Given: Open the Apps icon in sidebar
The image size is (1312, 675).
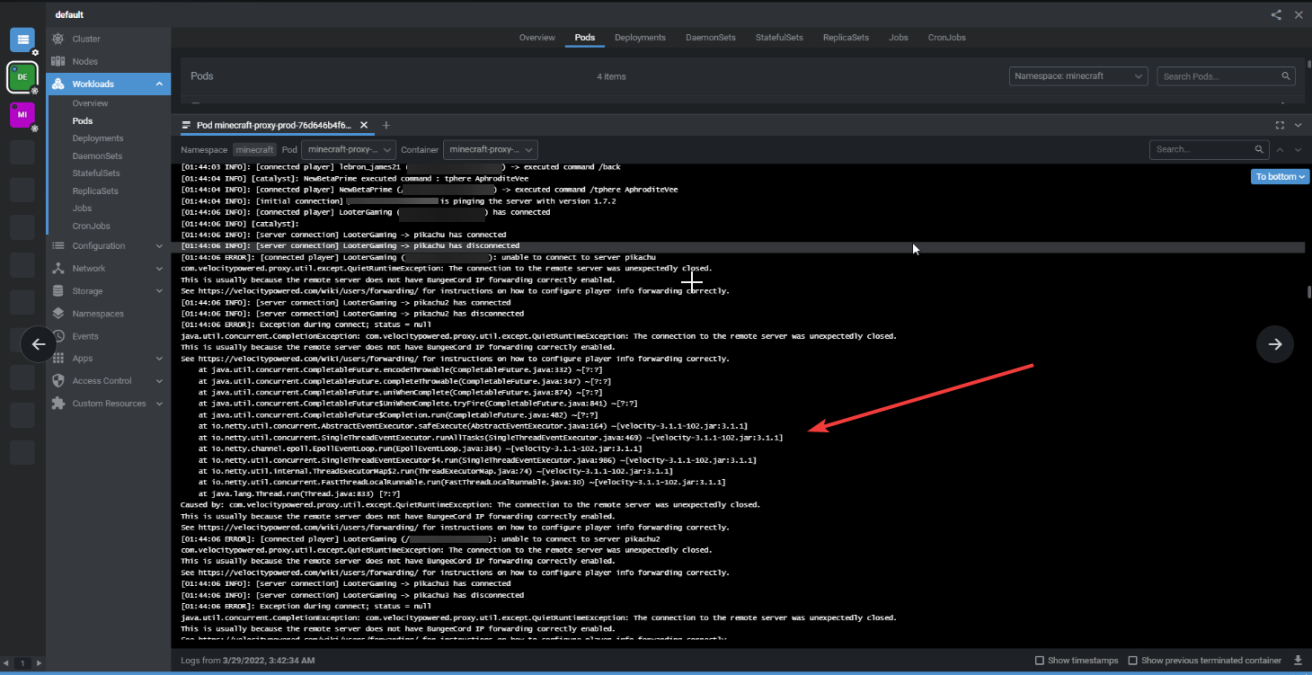Looking at the screenshot, I should click(x=59, y=358).
